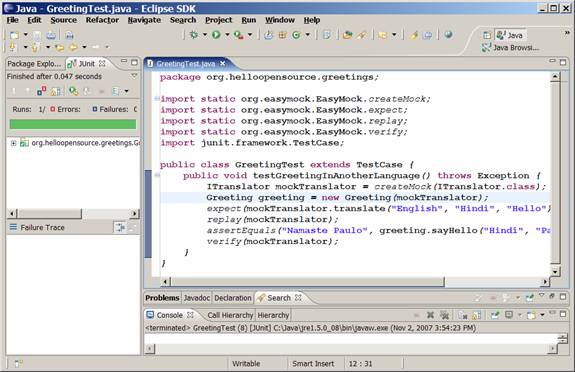Click Clear Console icon

463,315
